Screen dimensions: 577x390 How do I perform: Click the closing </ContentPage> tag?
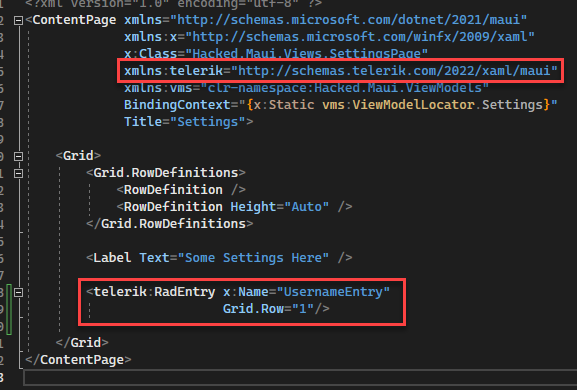(x=78, y=360)
